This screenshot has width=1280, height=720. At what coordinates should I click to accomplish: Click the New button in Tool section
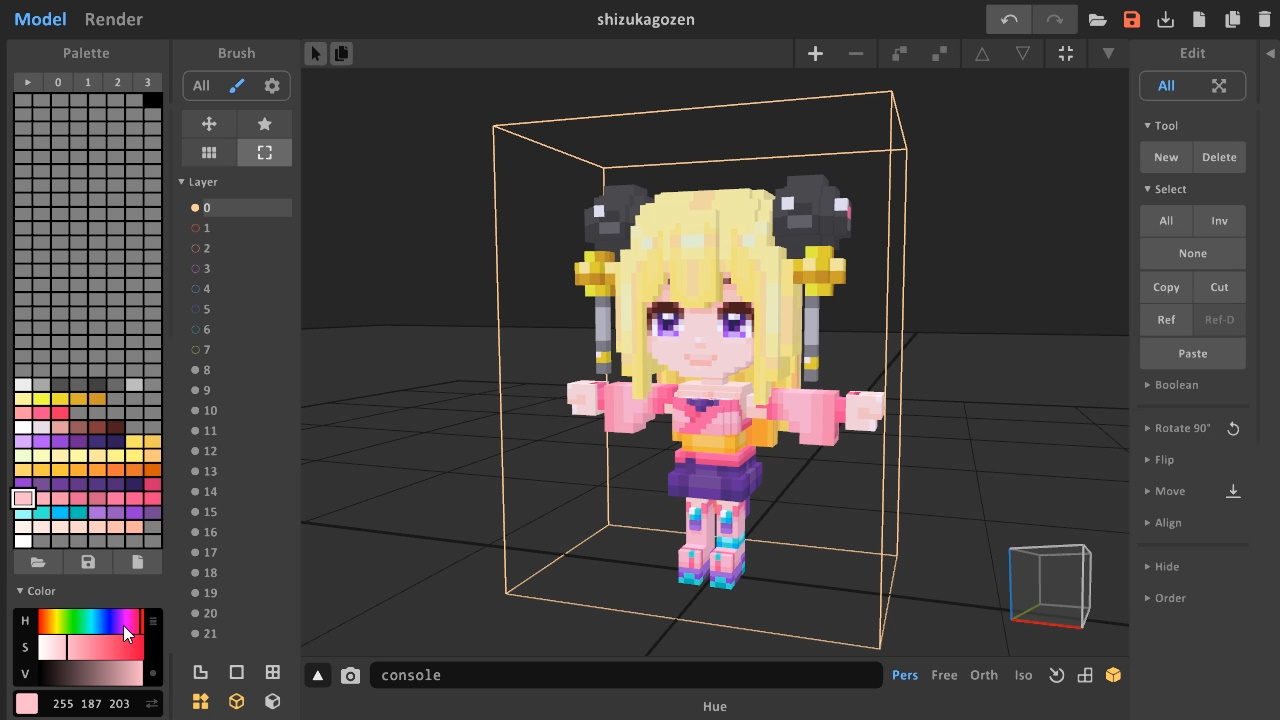pos(1166,157)
